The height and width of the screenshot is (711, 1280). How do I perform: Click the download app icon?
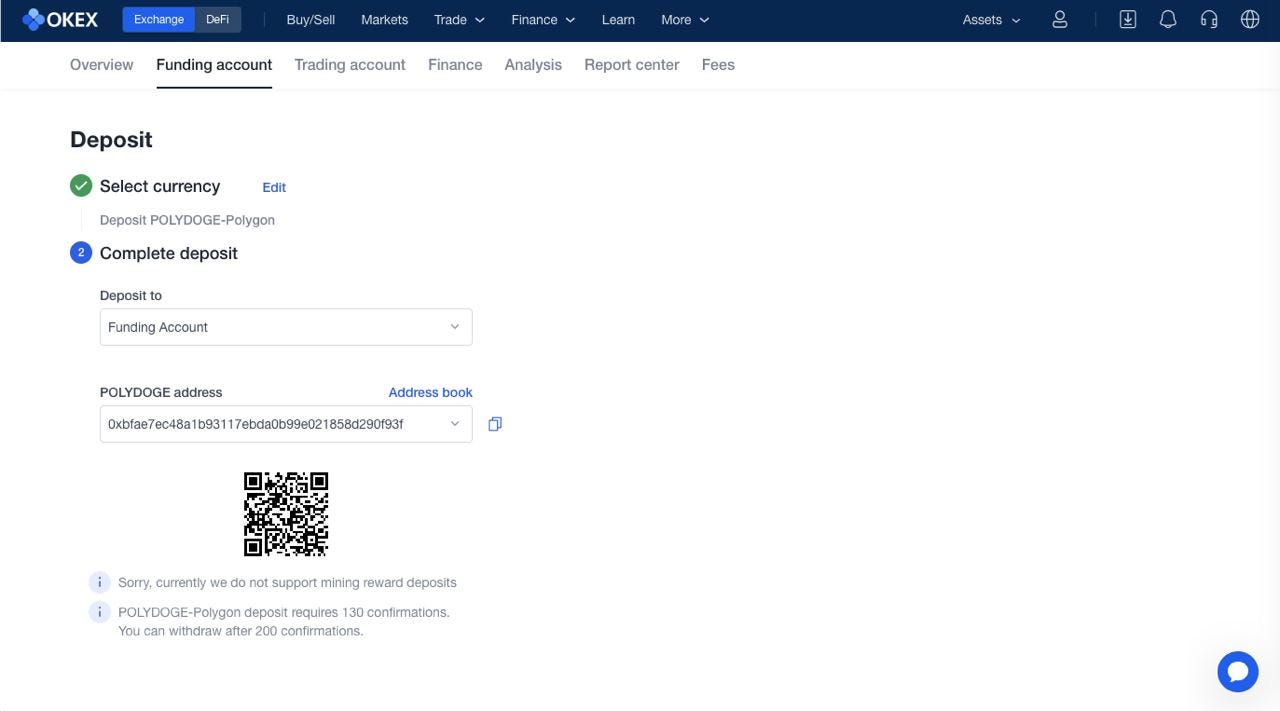[x=1127, y=19]
